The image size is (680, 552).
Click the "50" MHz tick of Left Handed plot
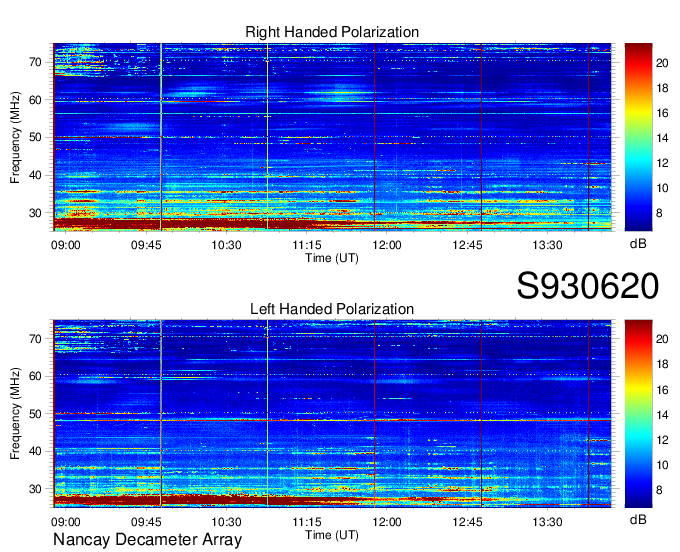coord(36,414)
